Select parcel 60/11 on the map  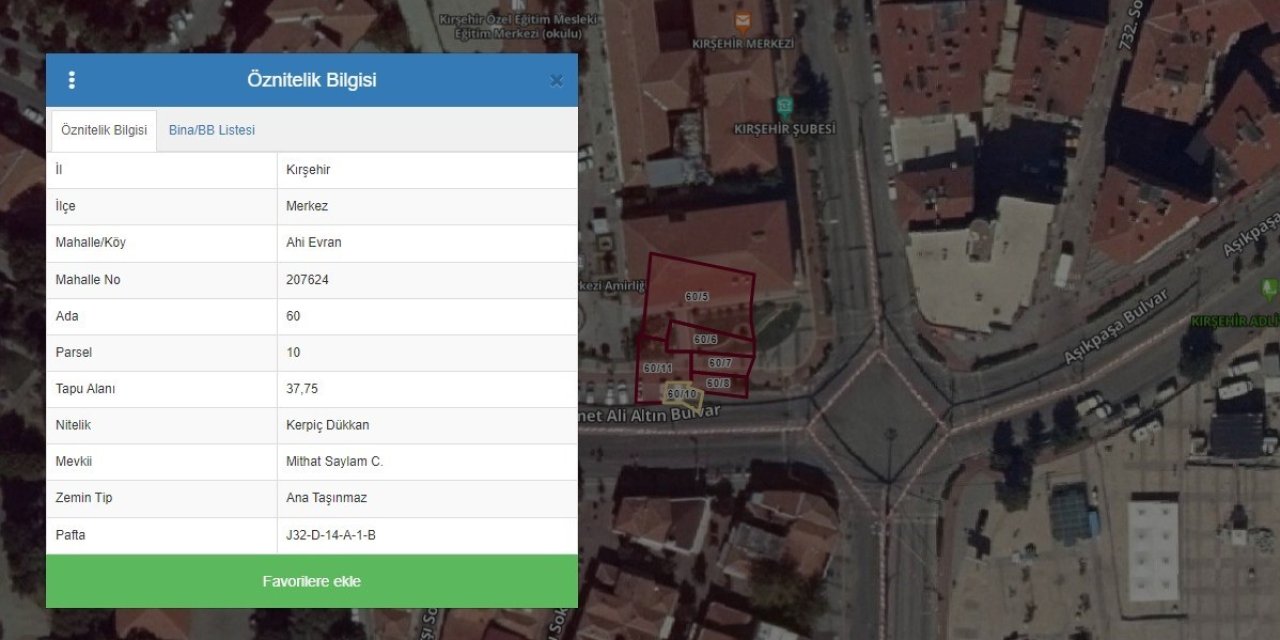click(x=657, y=369)
